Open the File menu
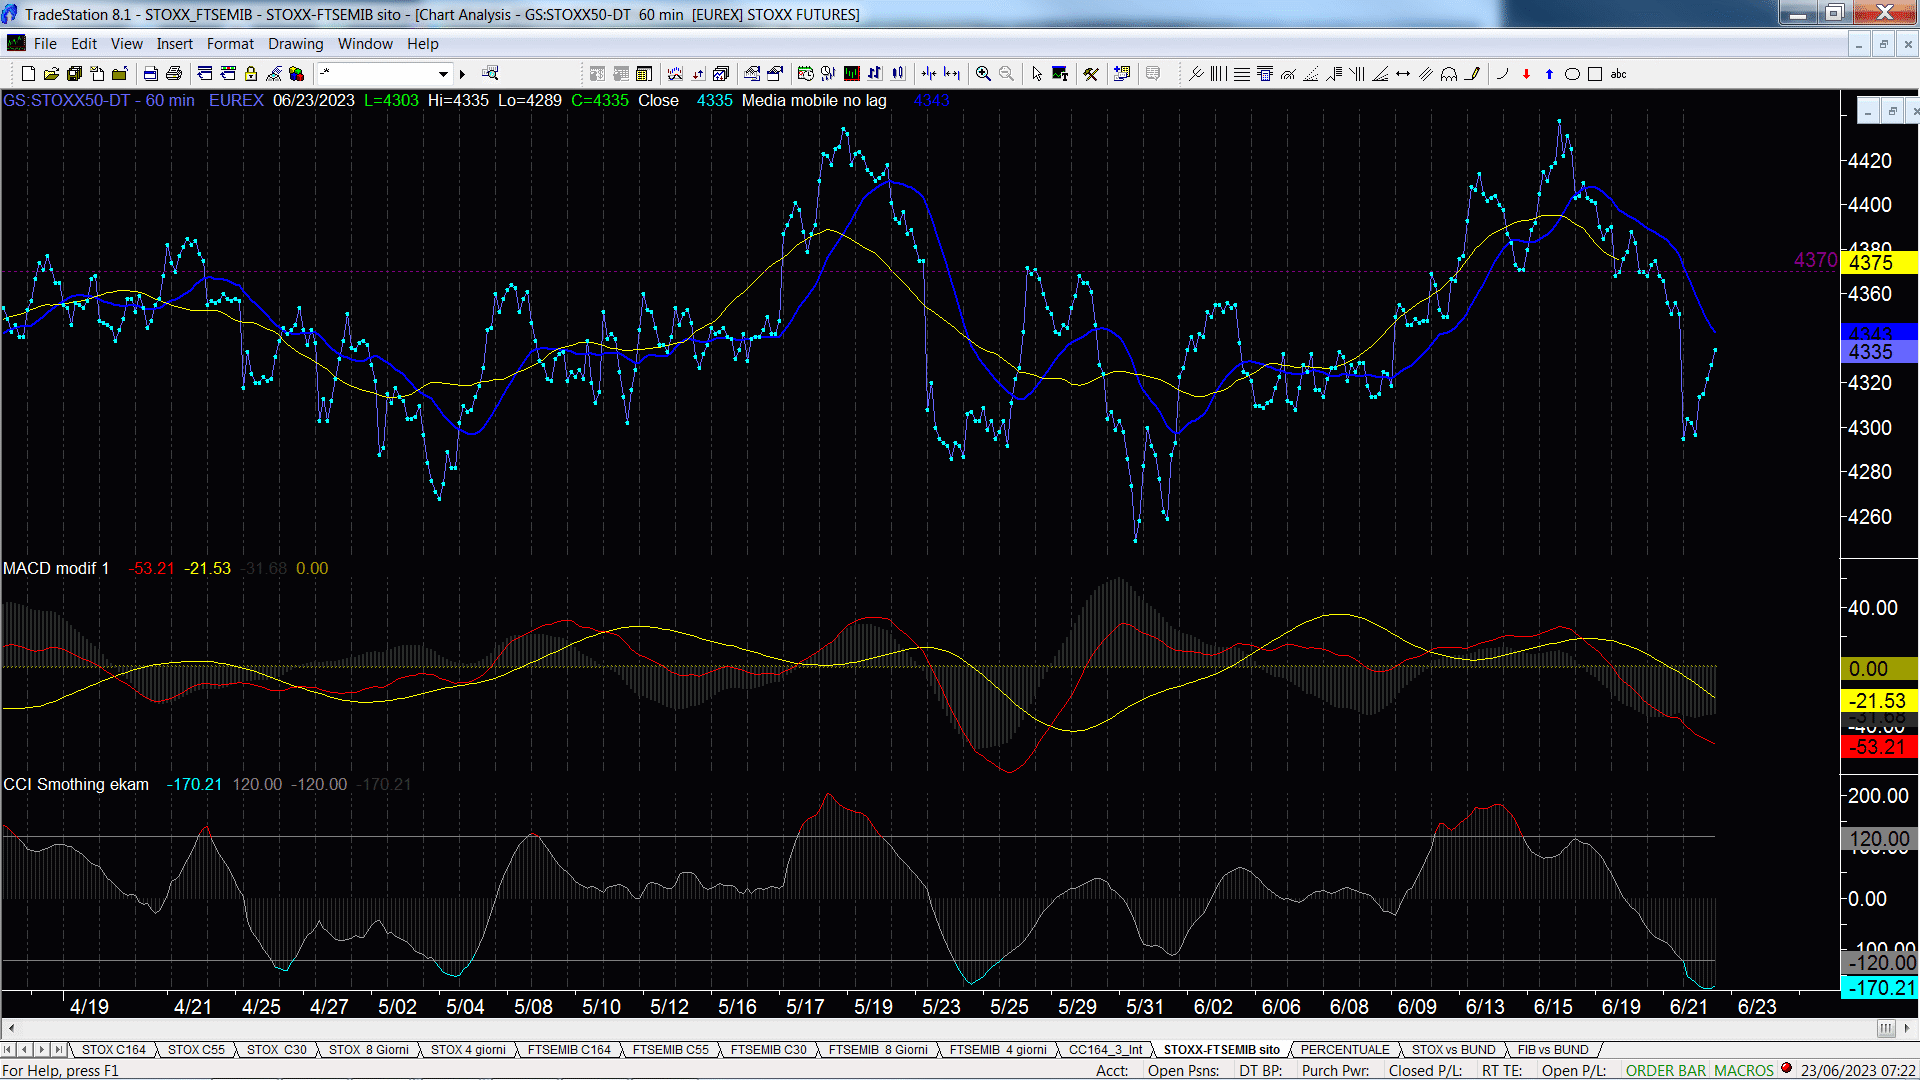 click(x=45, y=44)
